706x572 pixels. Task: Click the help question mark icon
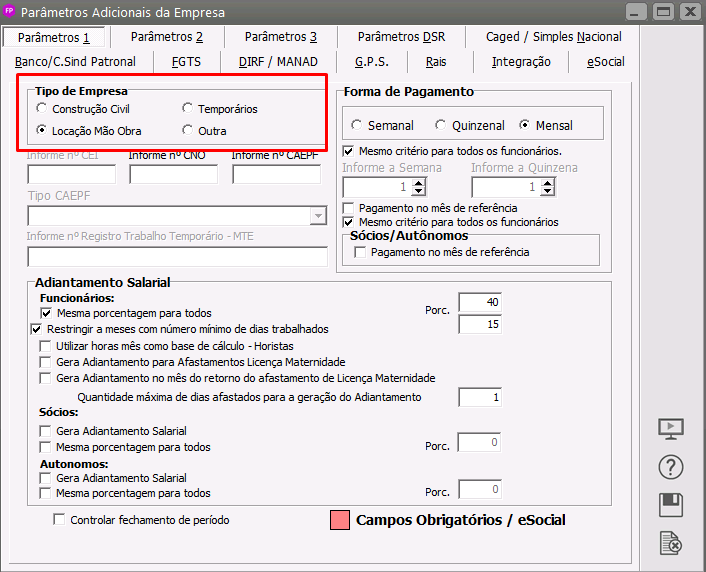pyautogui.click(x=671, y=467)
